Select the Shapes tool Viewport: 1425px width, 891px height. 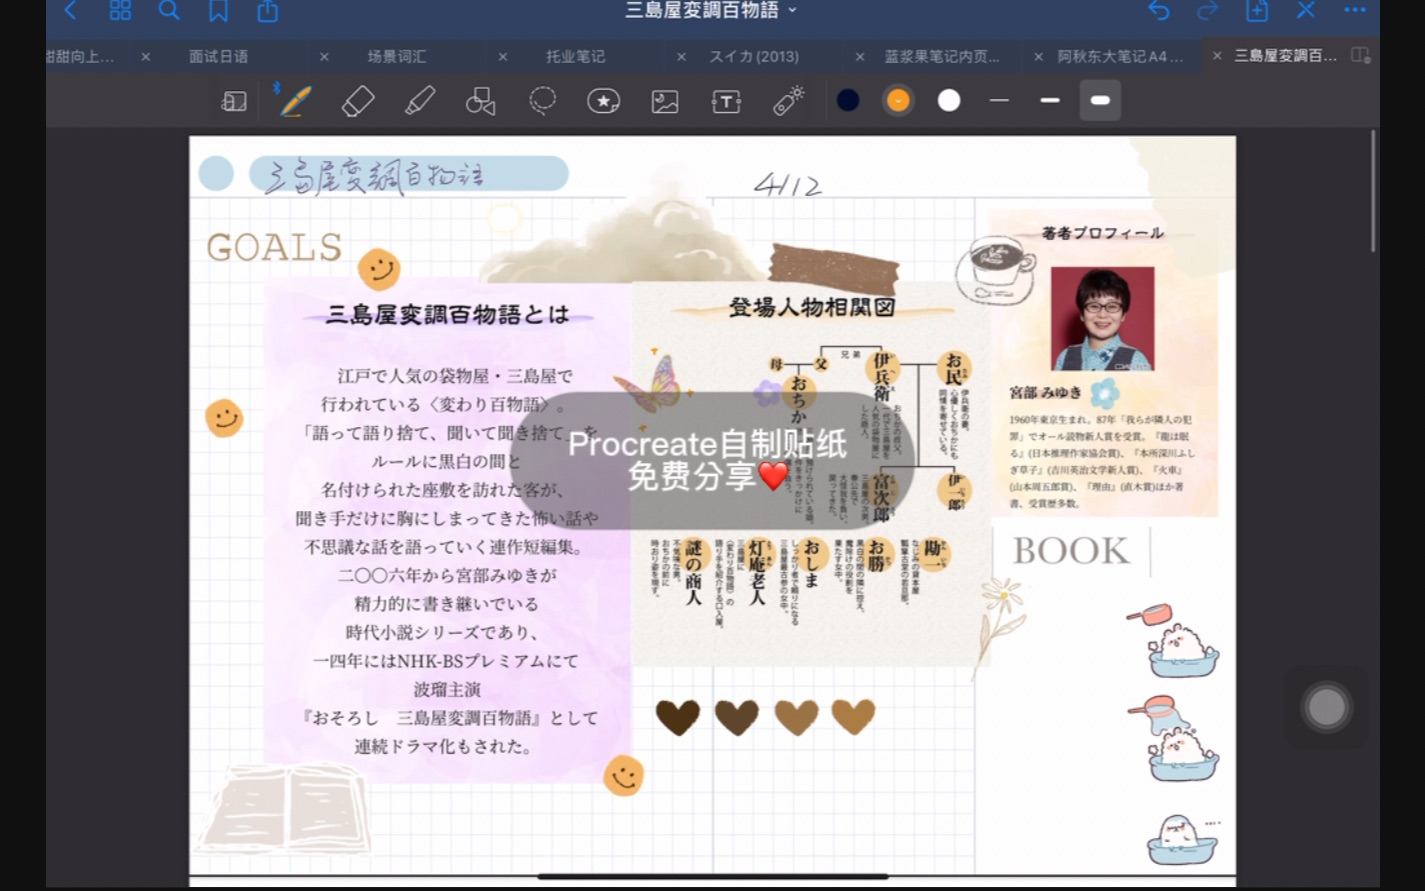[481, 101]
